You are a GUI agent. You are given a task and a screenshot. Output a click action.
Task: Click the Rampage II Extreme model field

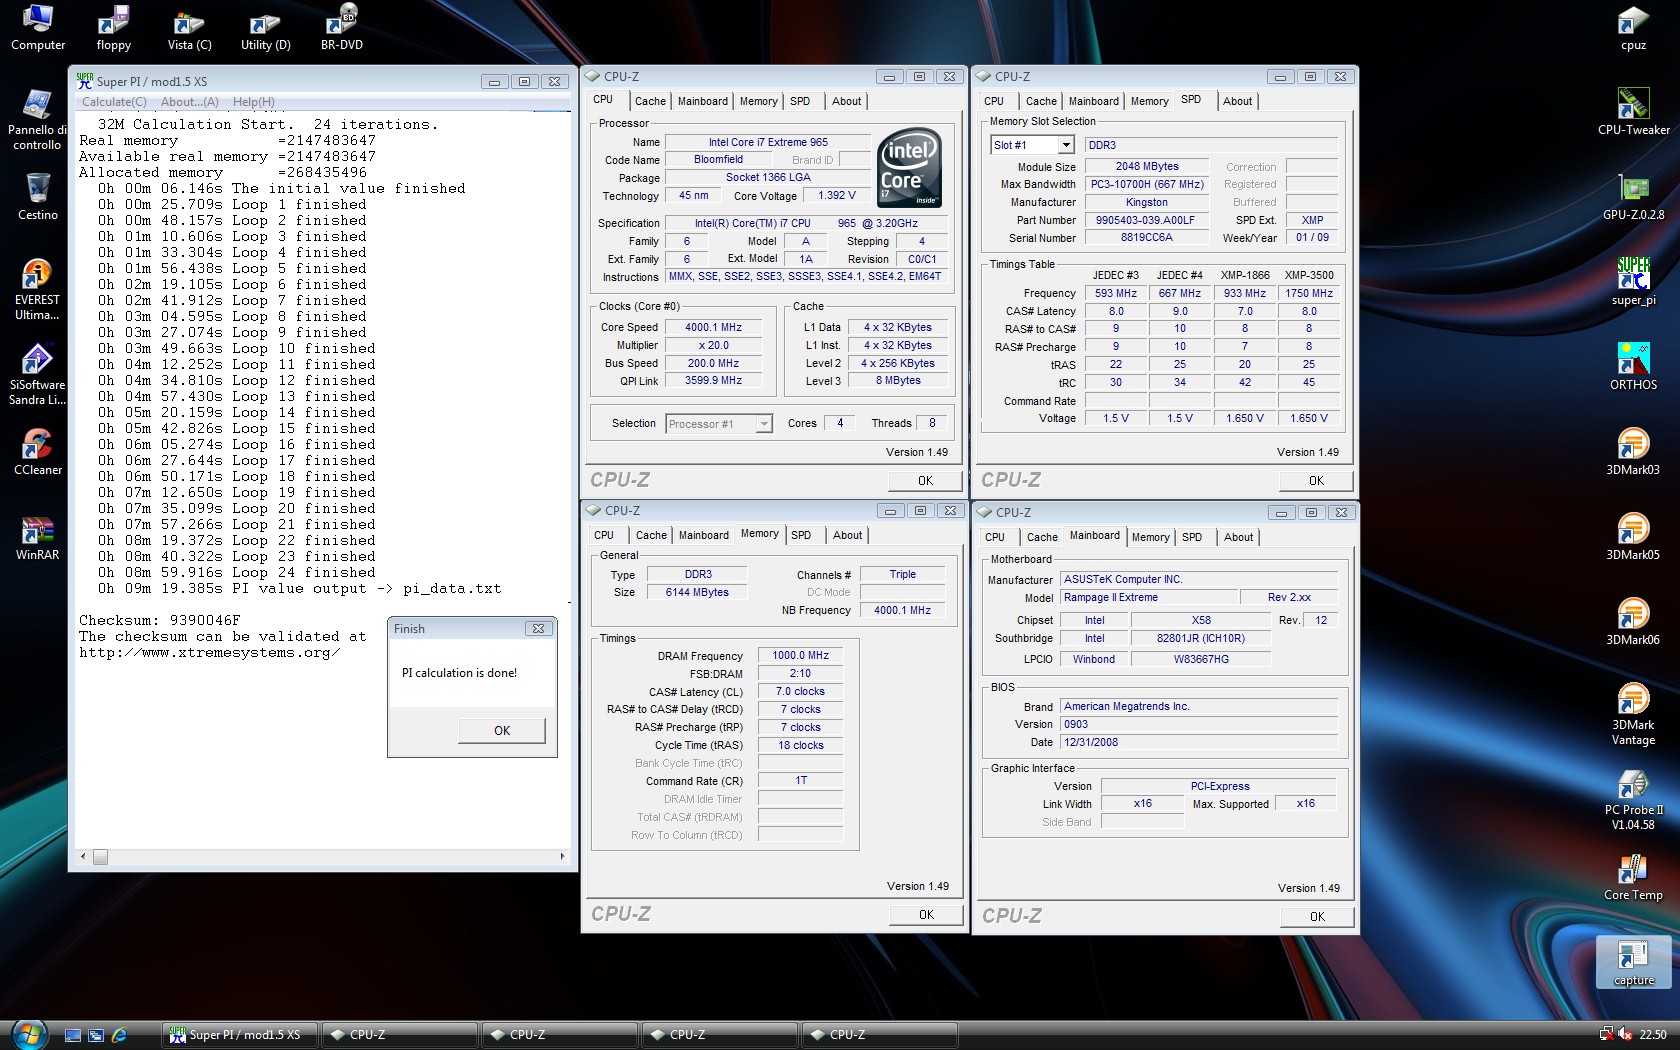(x=1148, y=598)
